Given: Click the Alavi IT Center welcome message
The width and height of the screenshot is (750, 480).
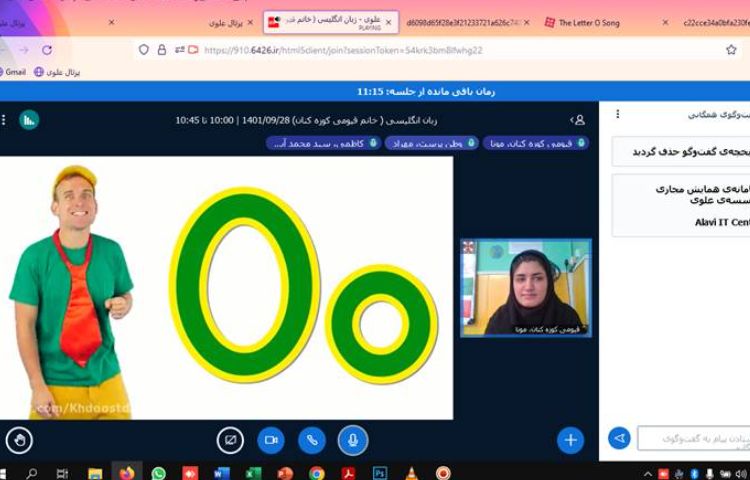Looking at the screenshot, I should (681, 205).
